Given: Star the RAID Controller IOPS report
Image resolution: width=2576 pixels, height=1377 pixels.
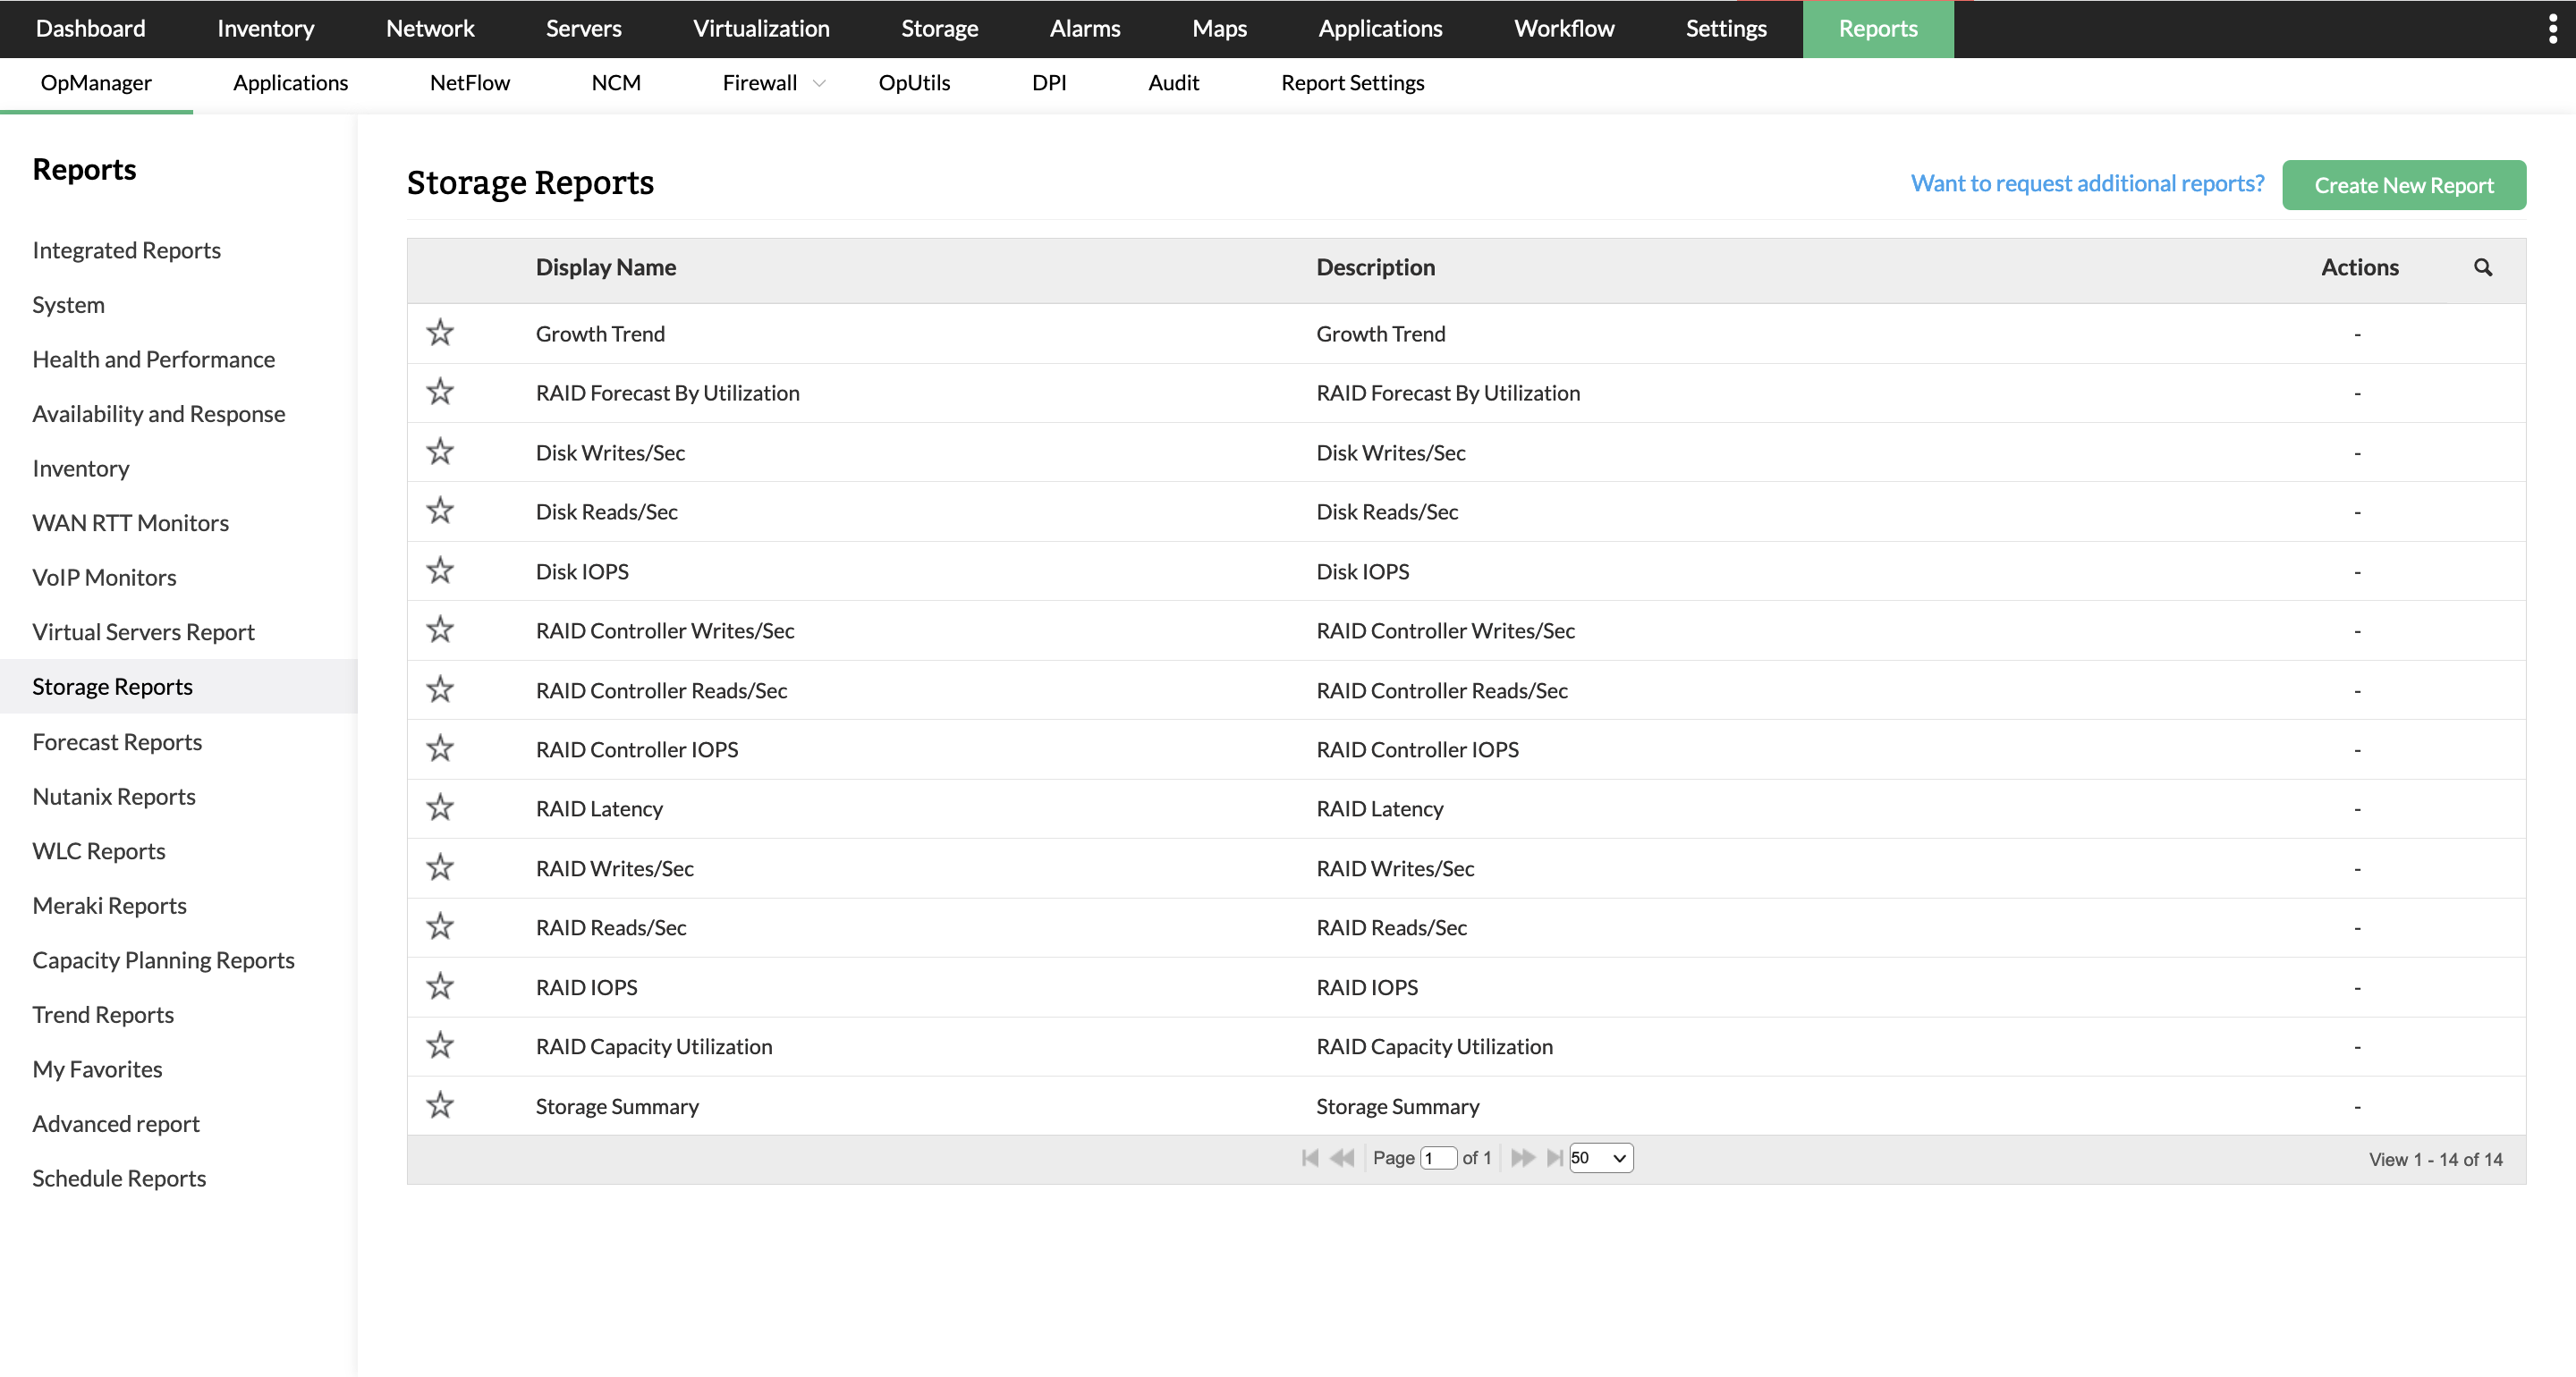Looking at the screenshot, I should [440, 748].
